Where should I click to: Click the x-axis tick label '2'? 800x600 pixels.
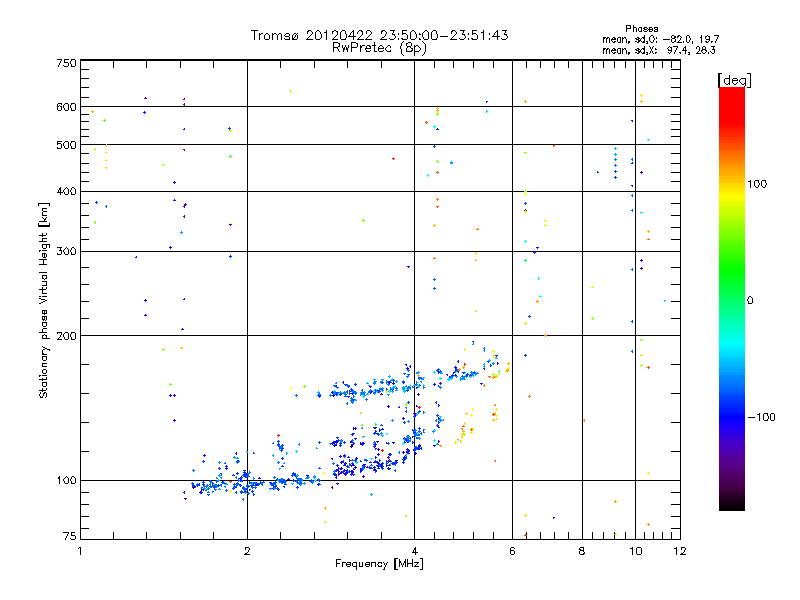[247, 551]
